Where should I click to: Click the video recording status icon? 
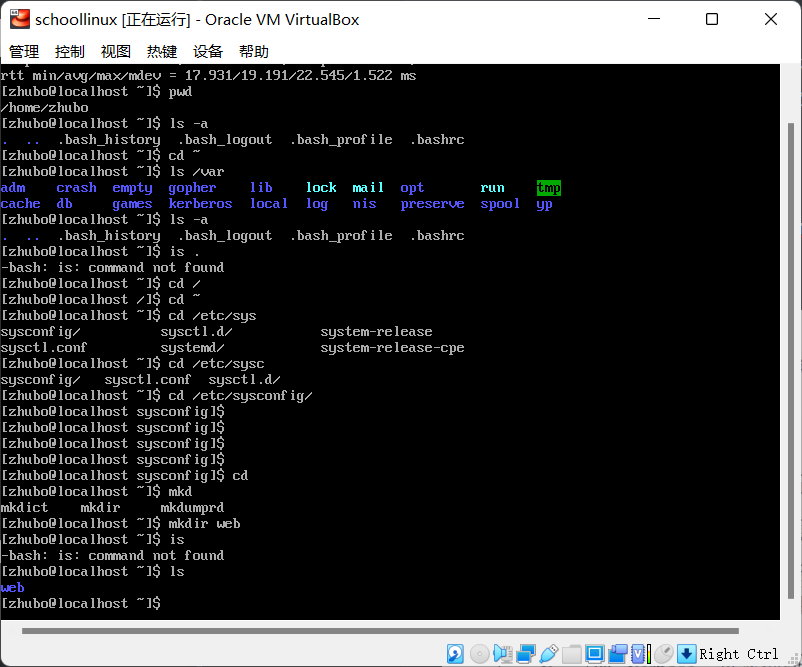[617, 653]
